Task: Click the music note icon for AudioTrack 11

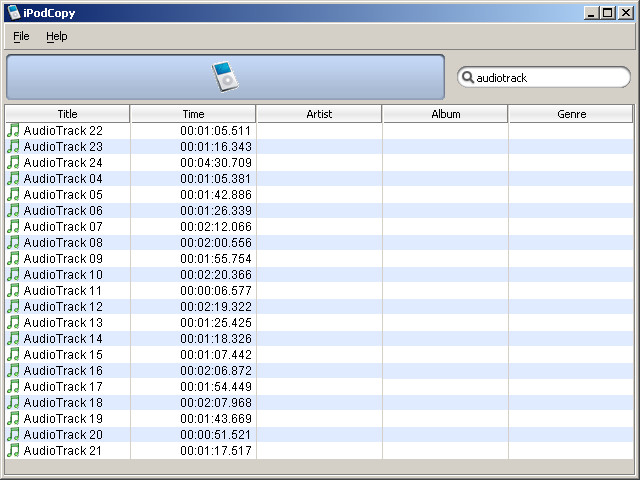Action: [x=13, y=291]
